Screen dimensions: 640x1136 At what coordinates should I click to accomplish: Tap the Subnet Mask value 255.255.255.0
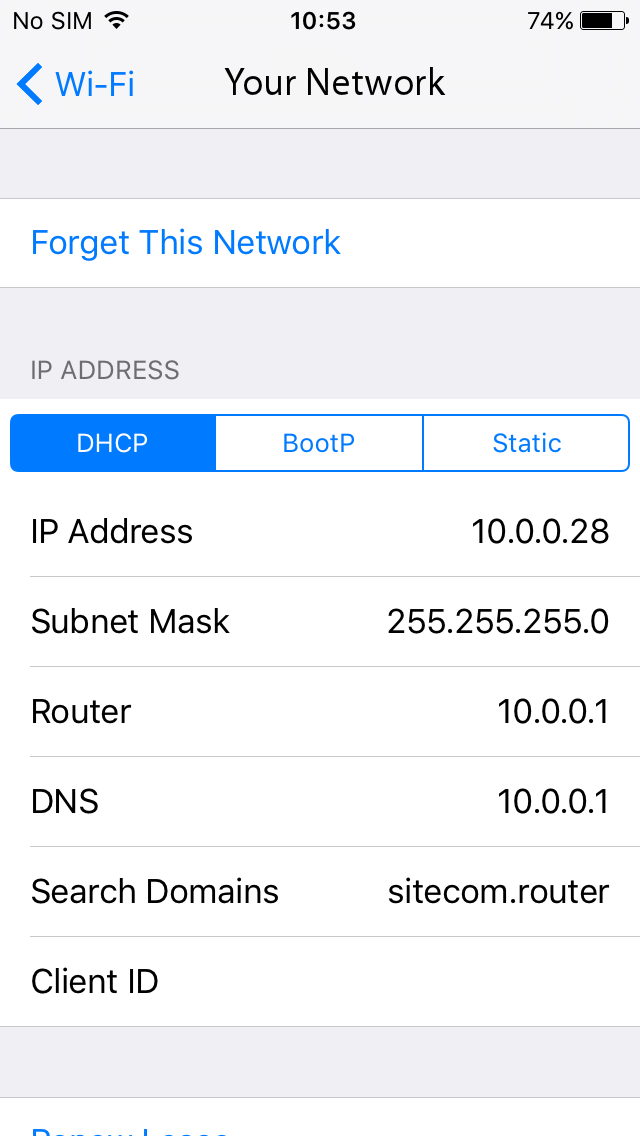click(498, 622)
